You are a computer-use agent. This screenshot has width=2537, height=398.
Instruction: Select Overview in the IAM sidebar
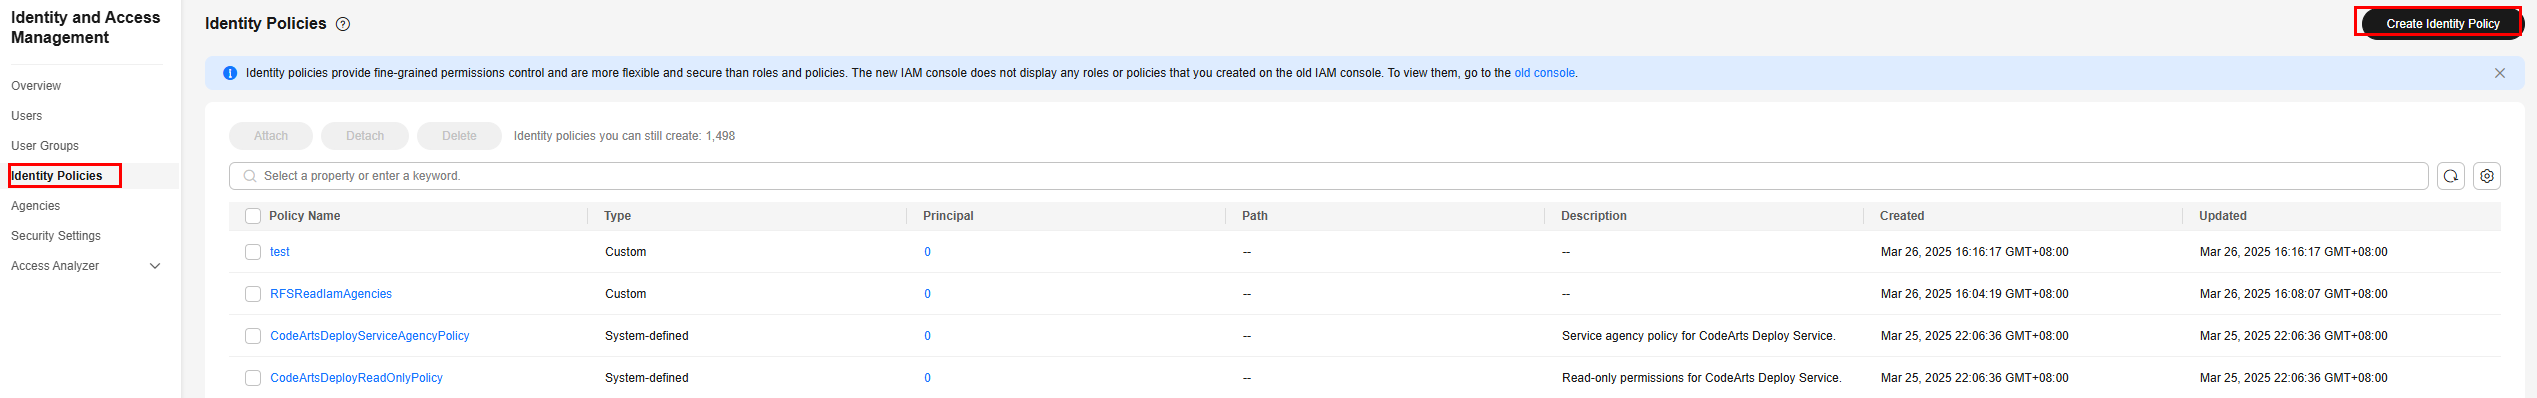point(36,86)
